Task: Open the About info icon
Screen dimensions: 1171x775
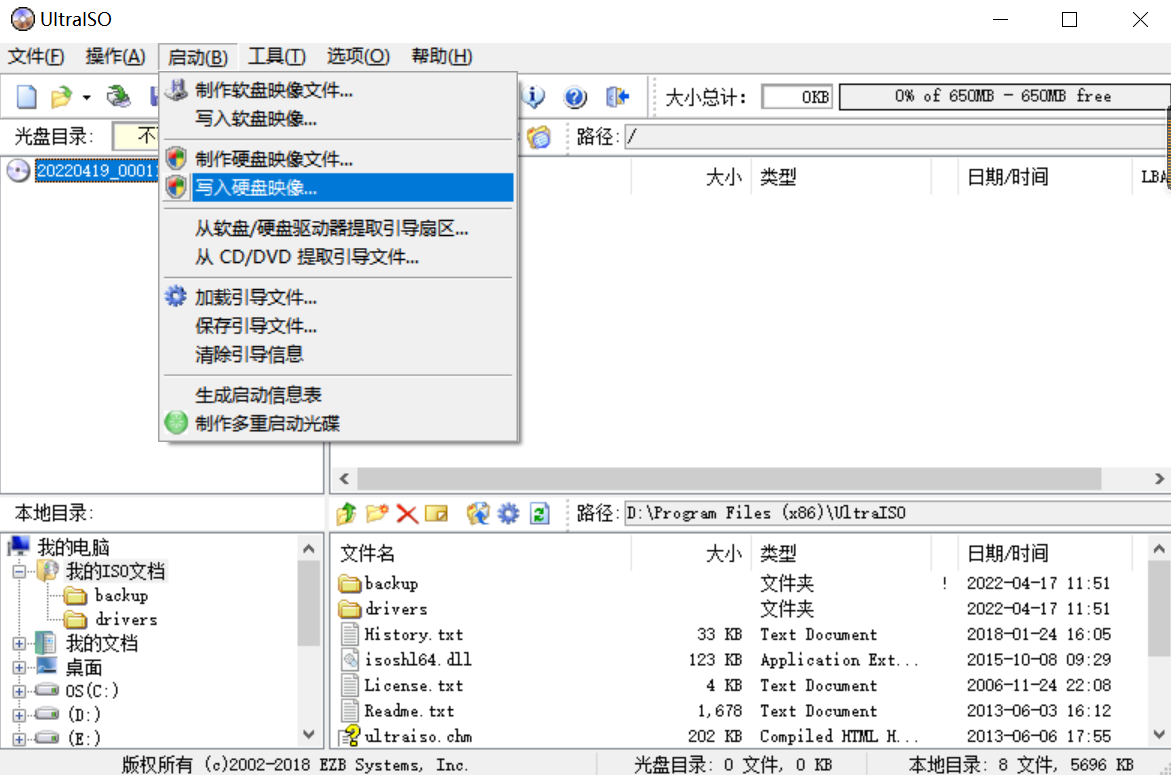Action: [x=534, y=96]
